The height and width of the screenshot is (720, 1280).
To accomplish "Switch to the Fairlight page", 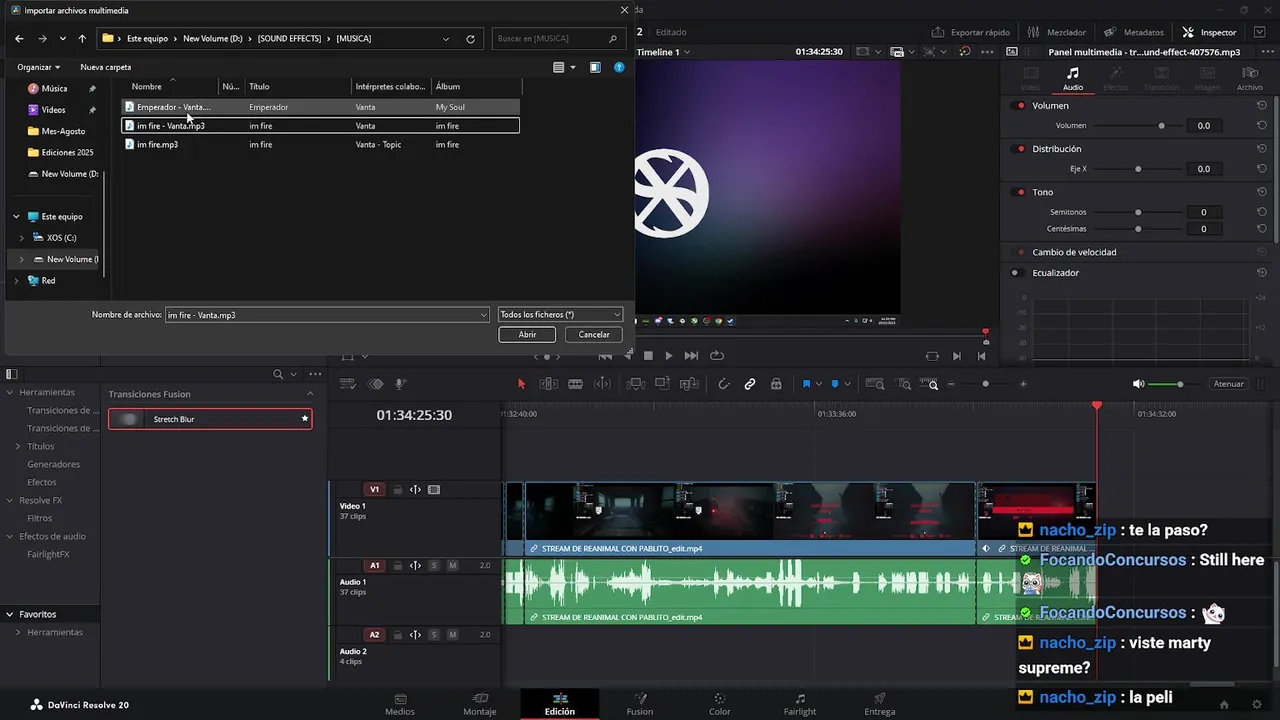I will click(x=800, y=704).
